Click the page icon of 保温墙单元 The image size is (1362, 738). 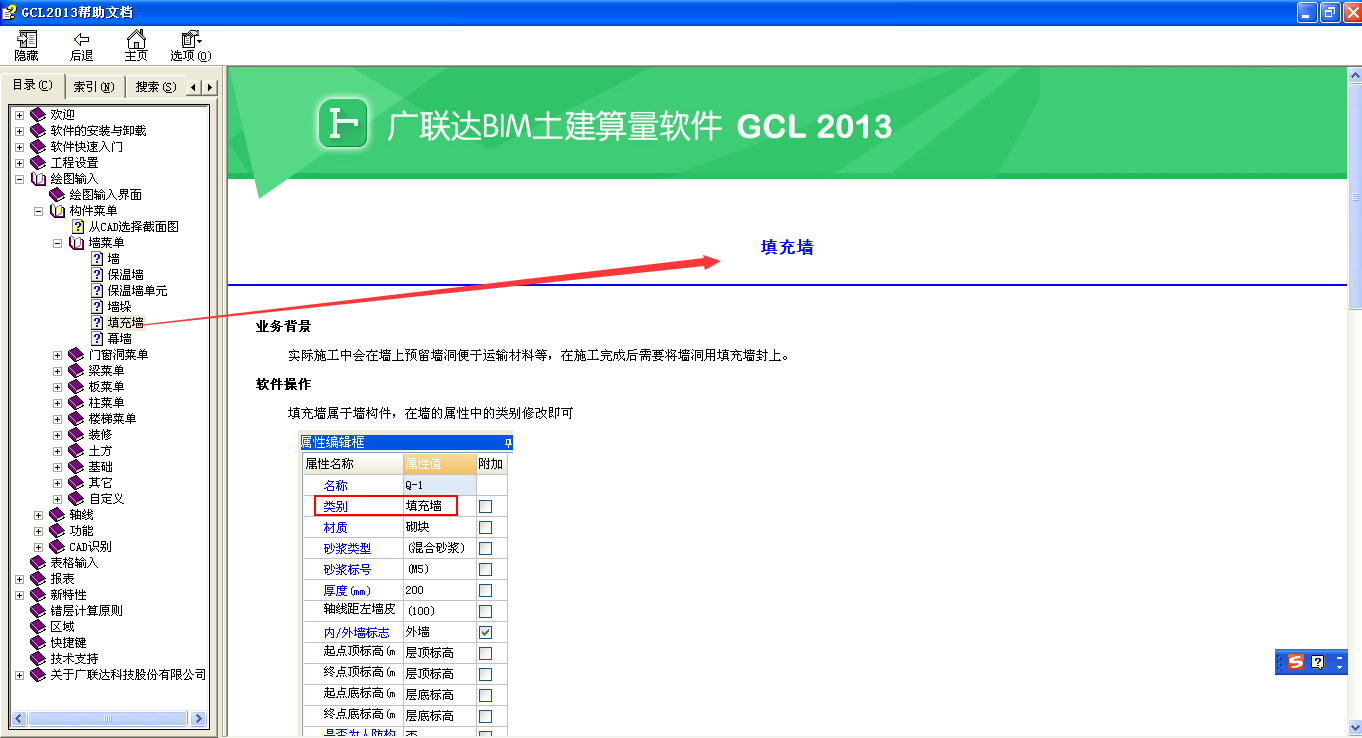[97, 291]
